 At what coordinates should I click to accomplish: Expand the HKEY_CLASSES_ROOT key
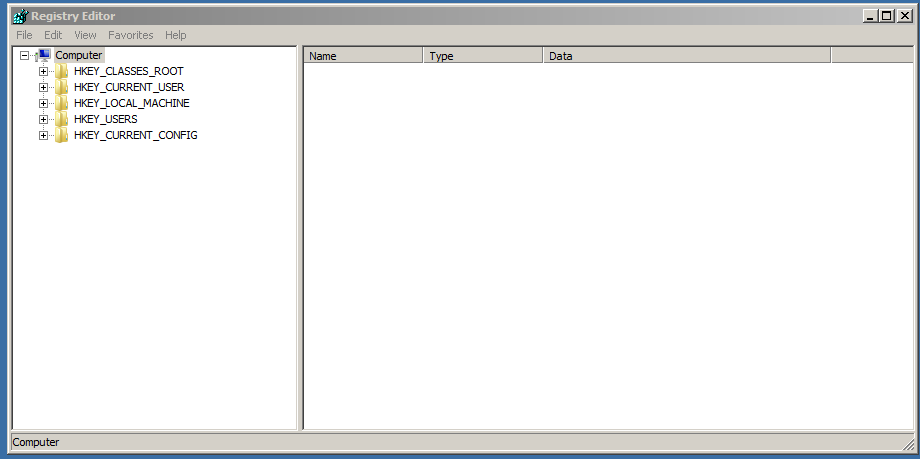coord(43,72)
